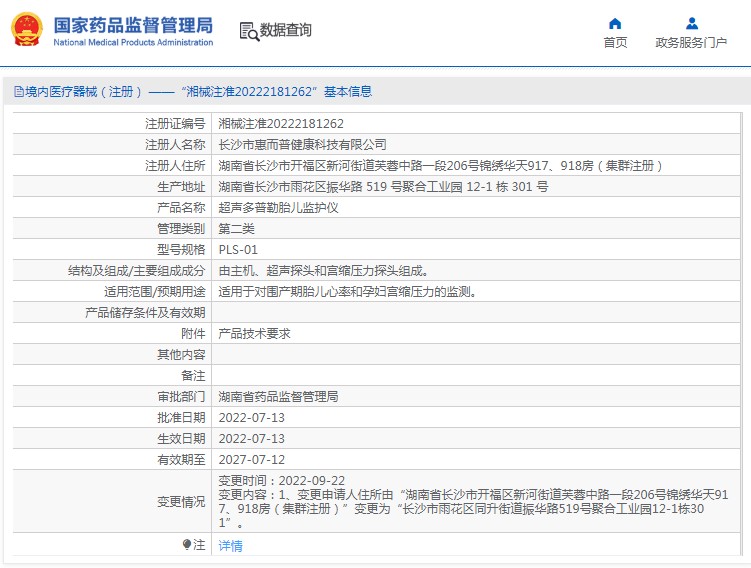Click the 生产地址 address value

pyautogui.click(x=383, y=187)
